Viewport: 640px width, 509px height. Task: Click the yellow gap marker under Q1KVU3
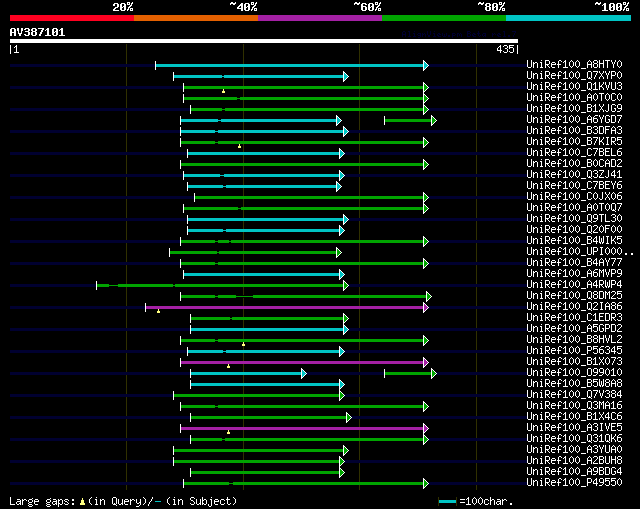pos(223,91)
